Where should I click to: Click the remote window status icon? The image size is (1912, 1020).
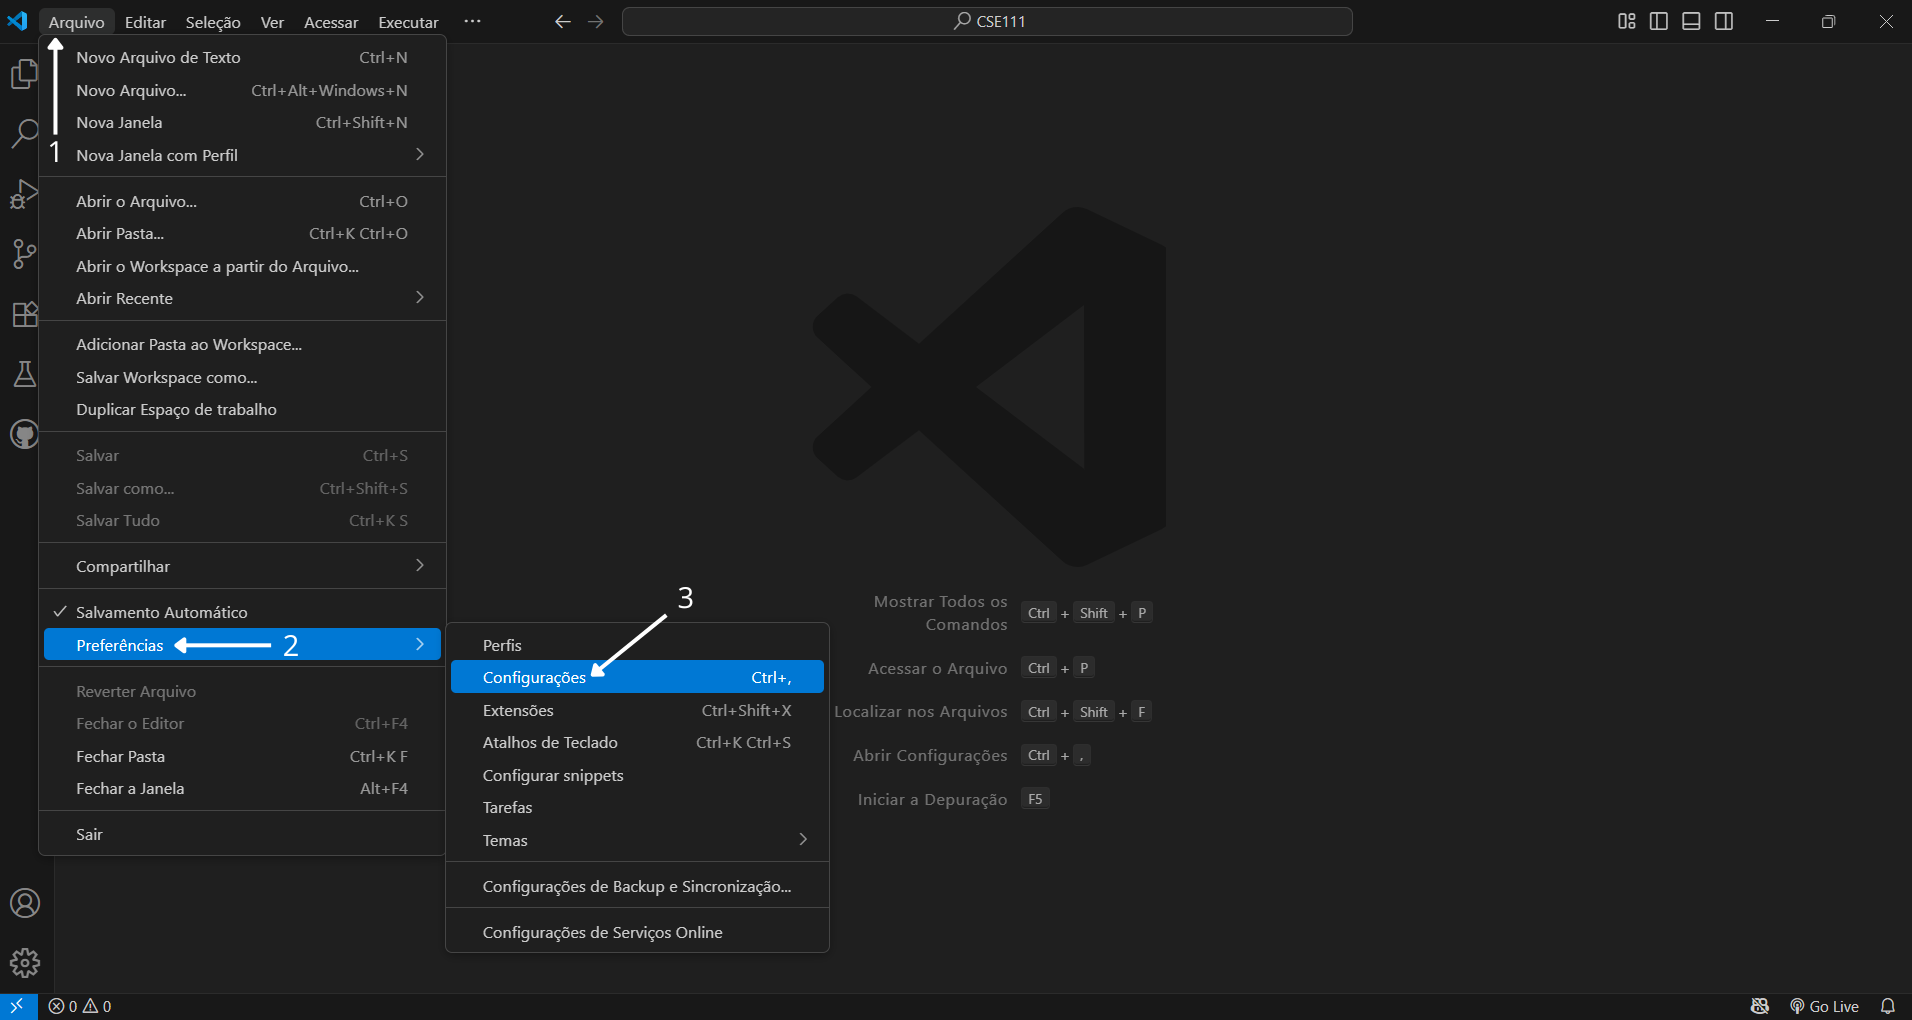18,1006
